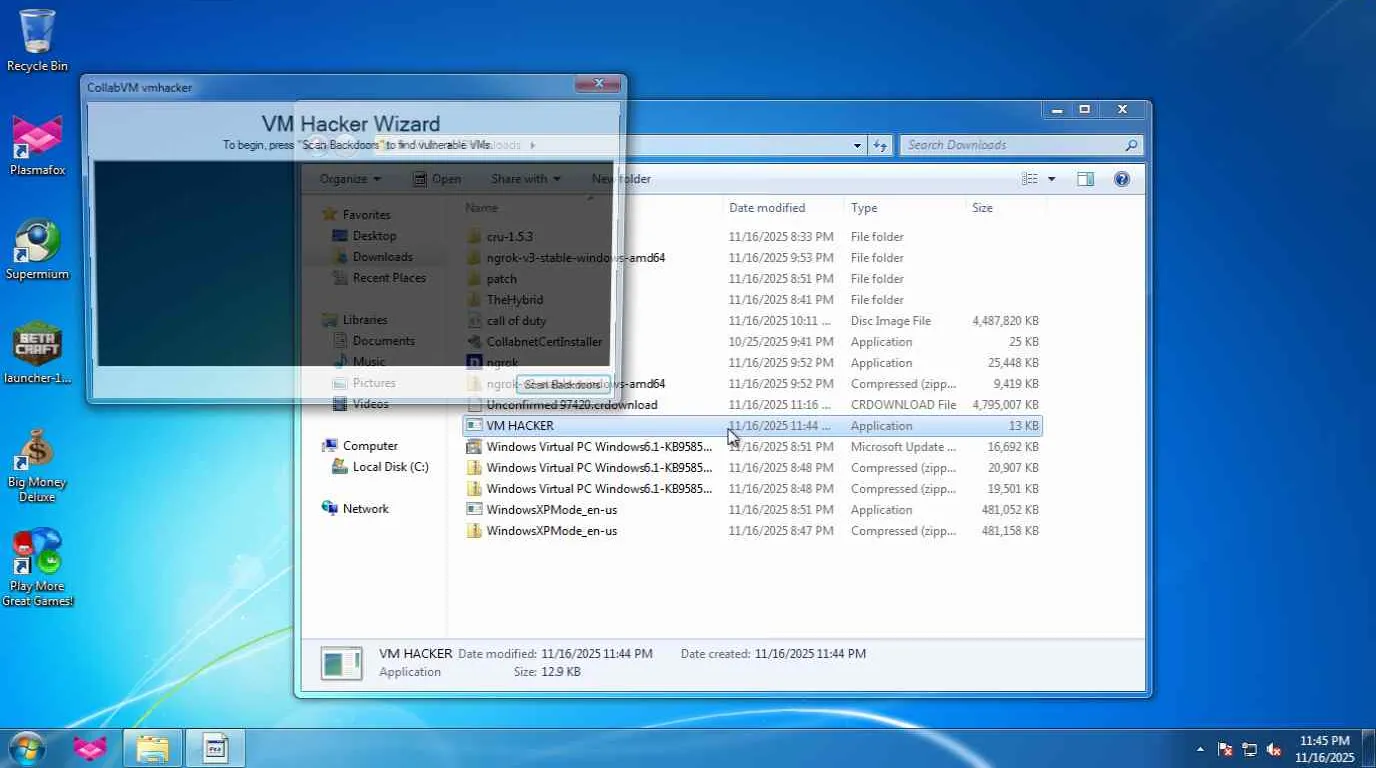Open Local Disk (C:) in navigation pane
Image resolution: width=1376 pixels, height=768 pixels.
(x=390, y=467)
